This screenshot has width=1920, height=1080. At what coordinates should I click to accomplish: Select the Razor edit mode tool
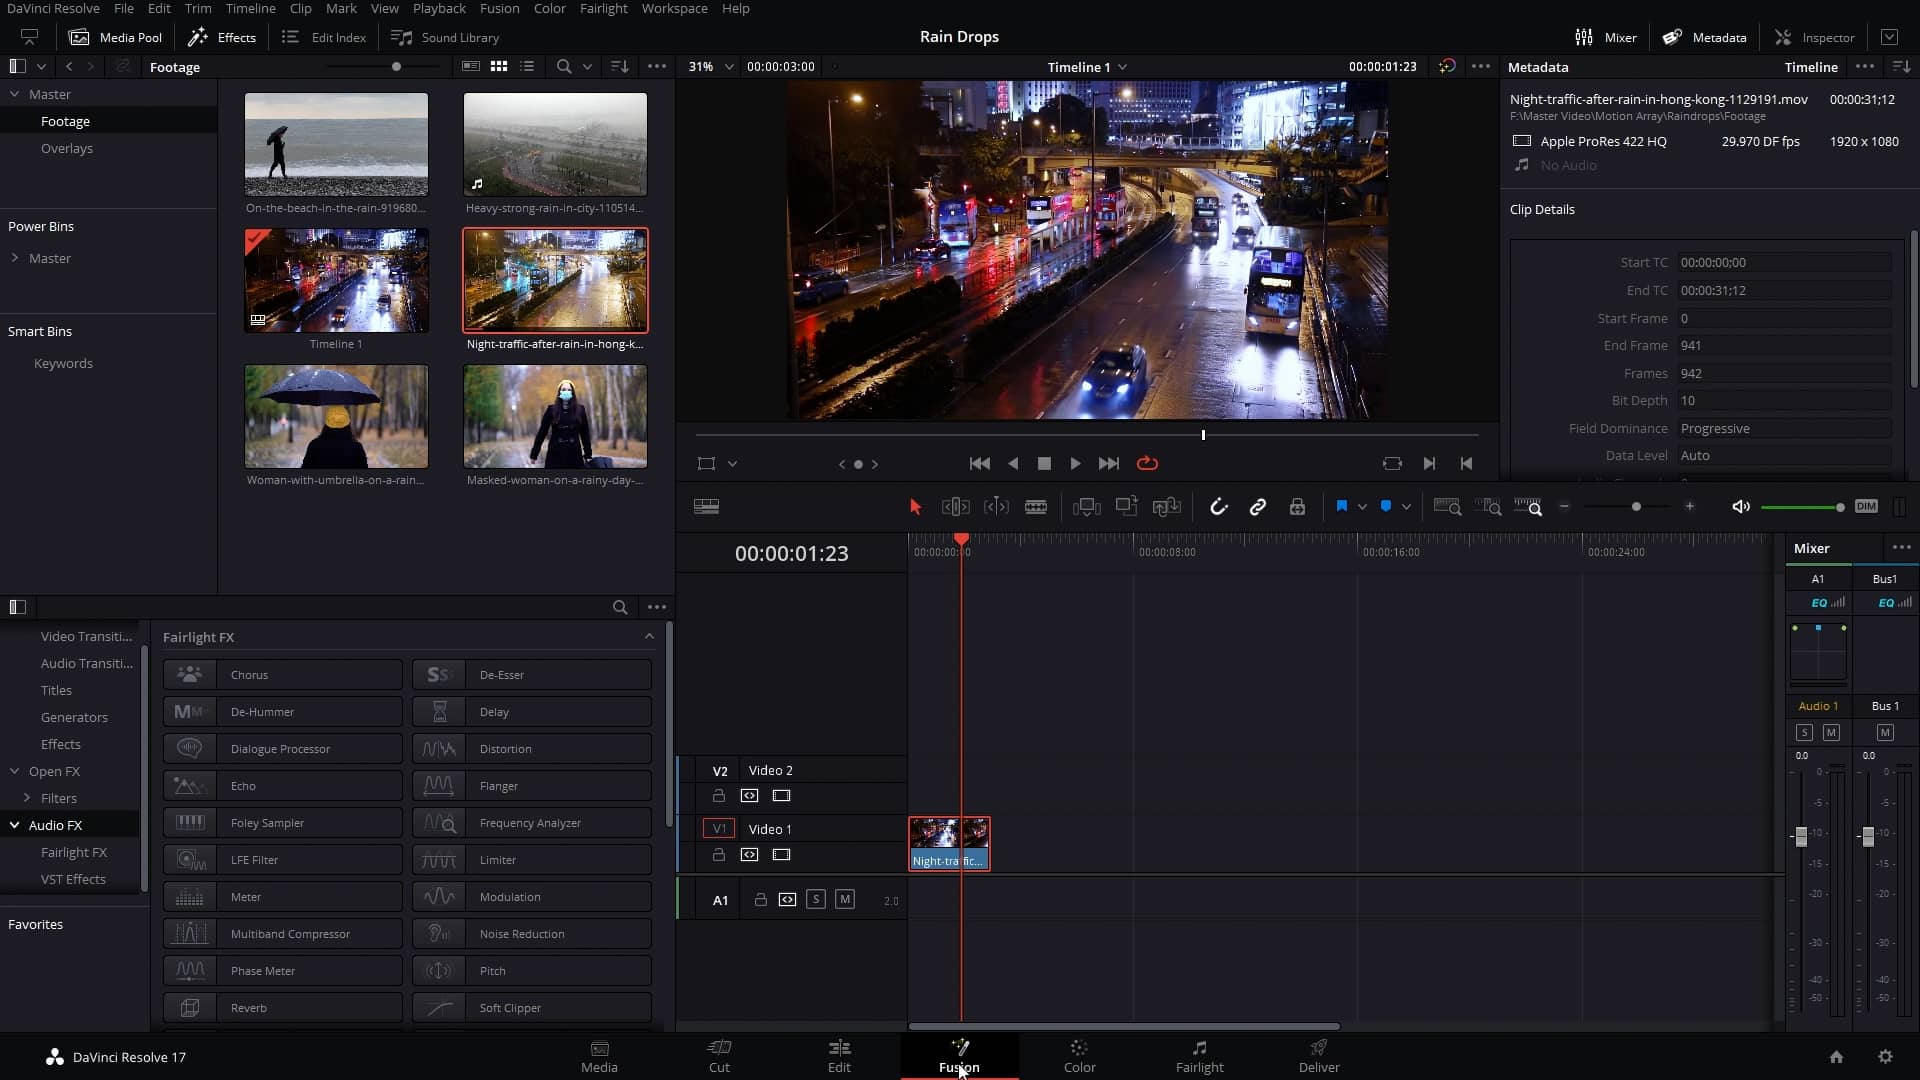point(1036,507)
